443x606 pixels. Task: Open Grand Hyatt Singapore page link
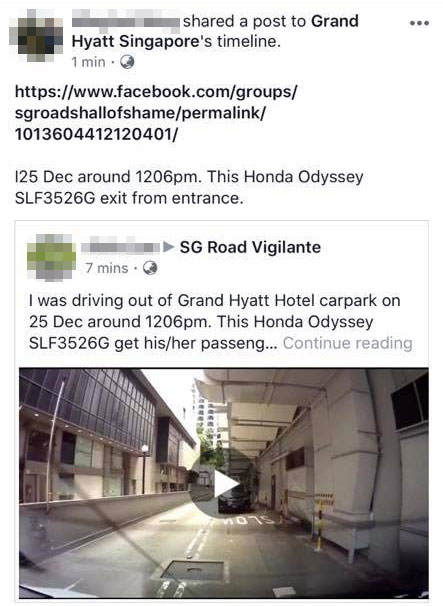[215, 31]
